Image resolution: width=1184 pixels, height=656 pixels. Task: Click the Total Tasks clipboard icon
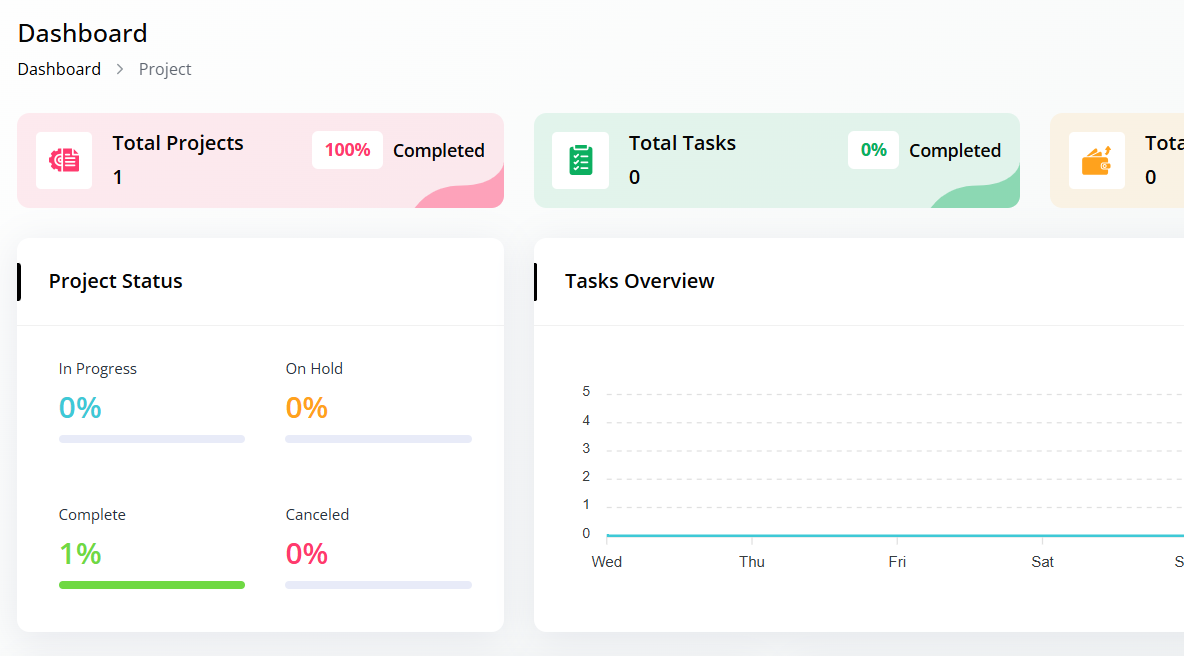pos(580,160)
